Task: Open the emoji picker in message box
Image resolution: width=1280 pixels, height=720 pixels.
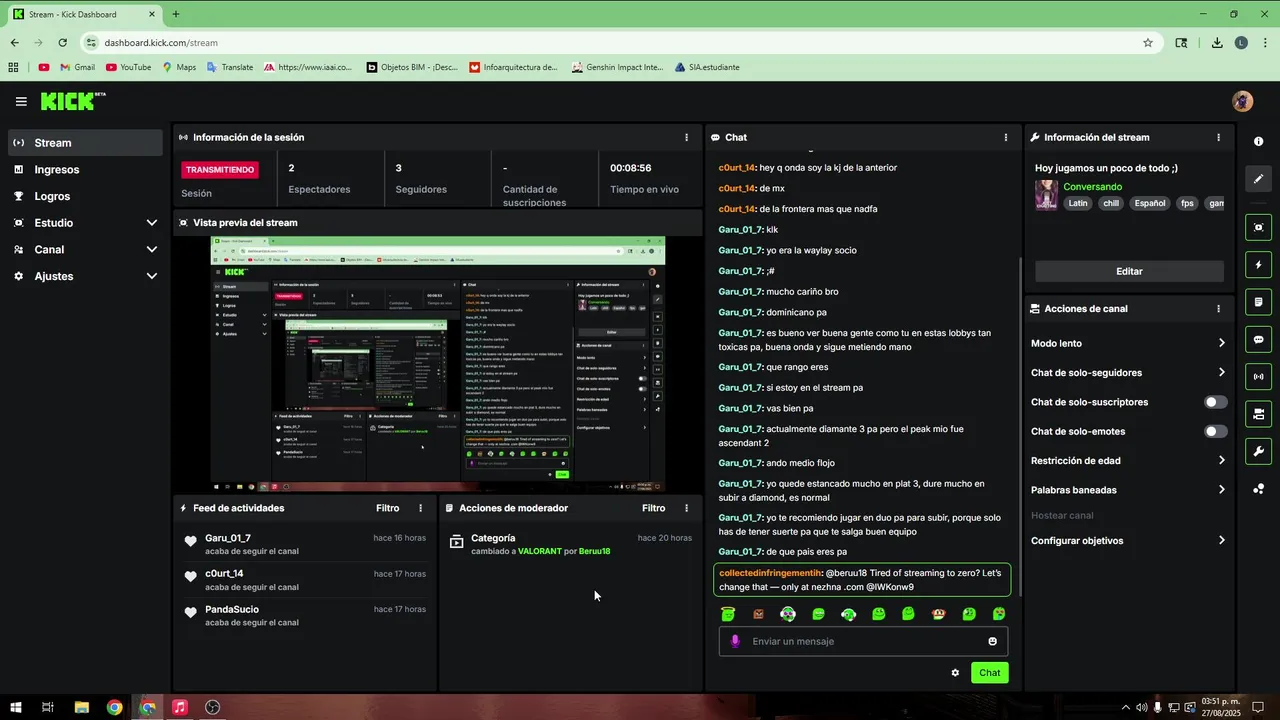Action: click(x=993, y=642)
